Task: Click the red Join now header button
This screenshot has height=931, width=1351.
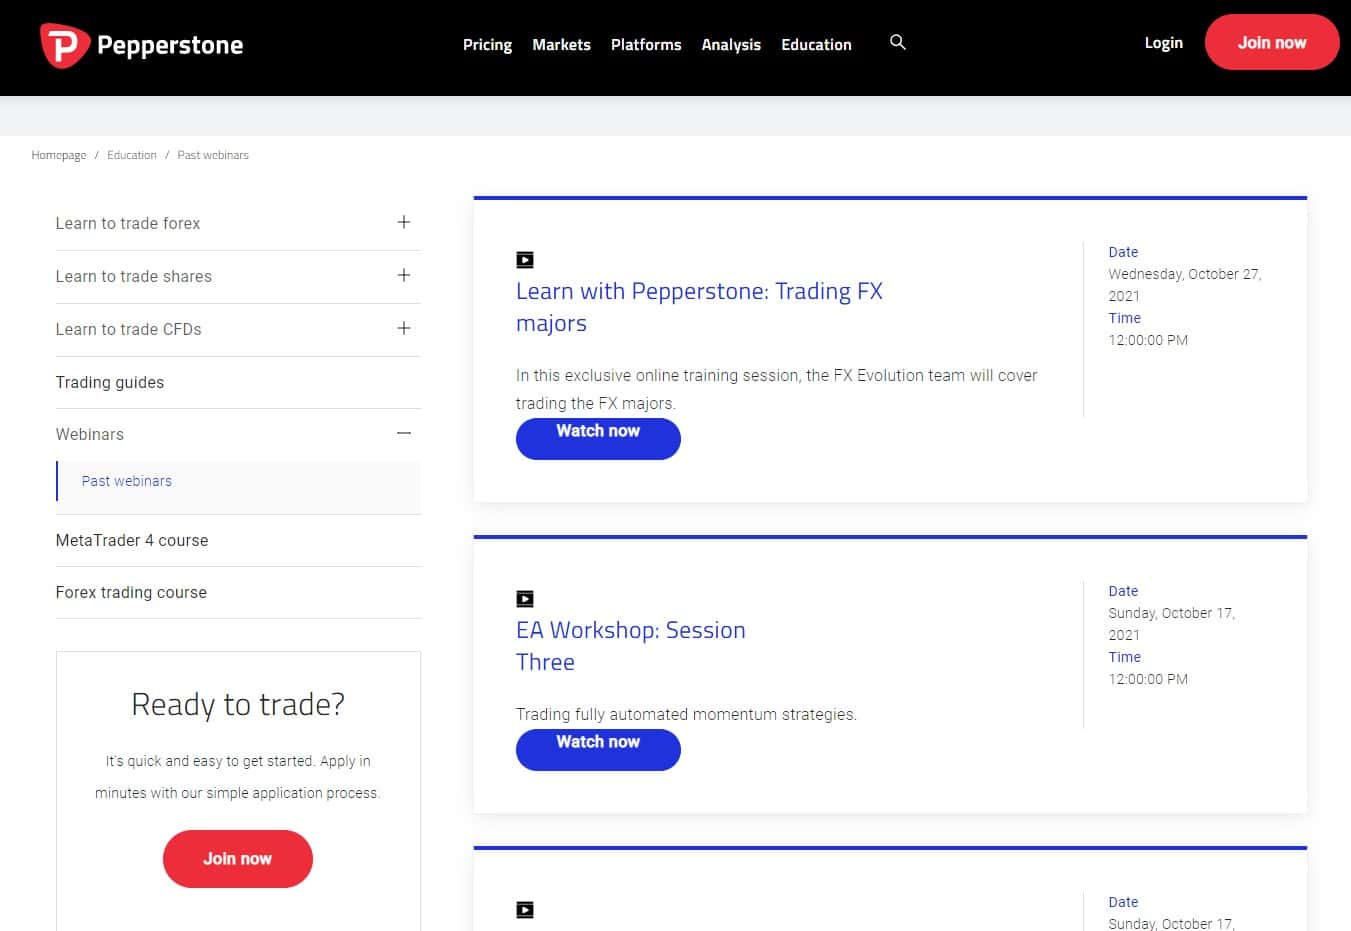Action: click(1272, 43)
